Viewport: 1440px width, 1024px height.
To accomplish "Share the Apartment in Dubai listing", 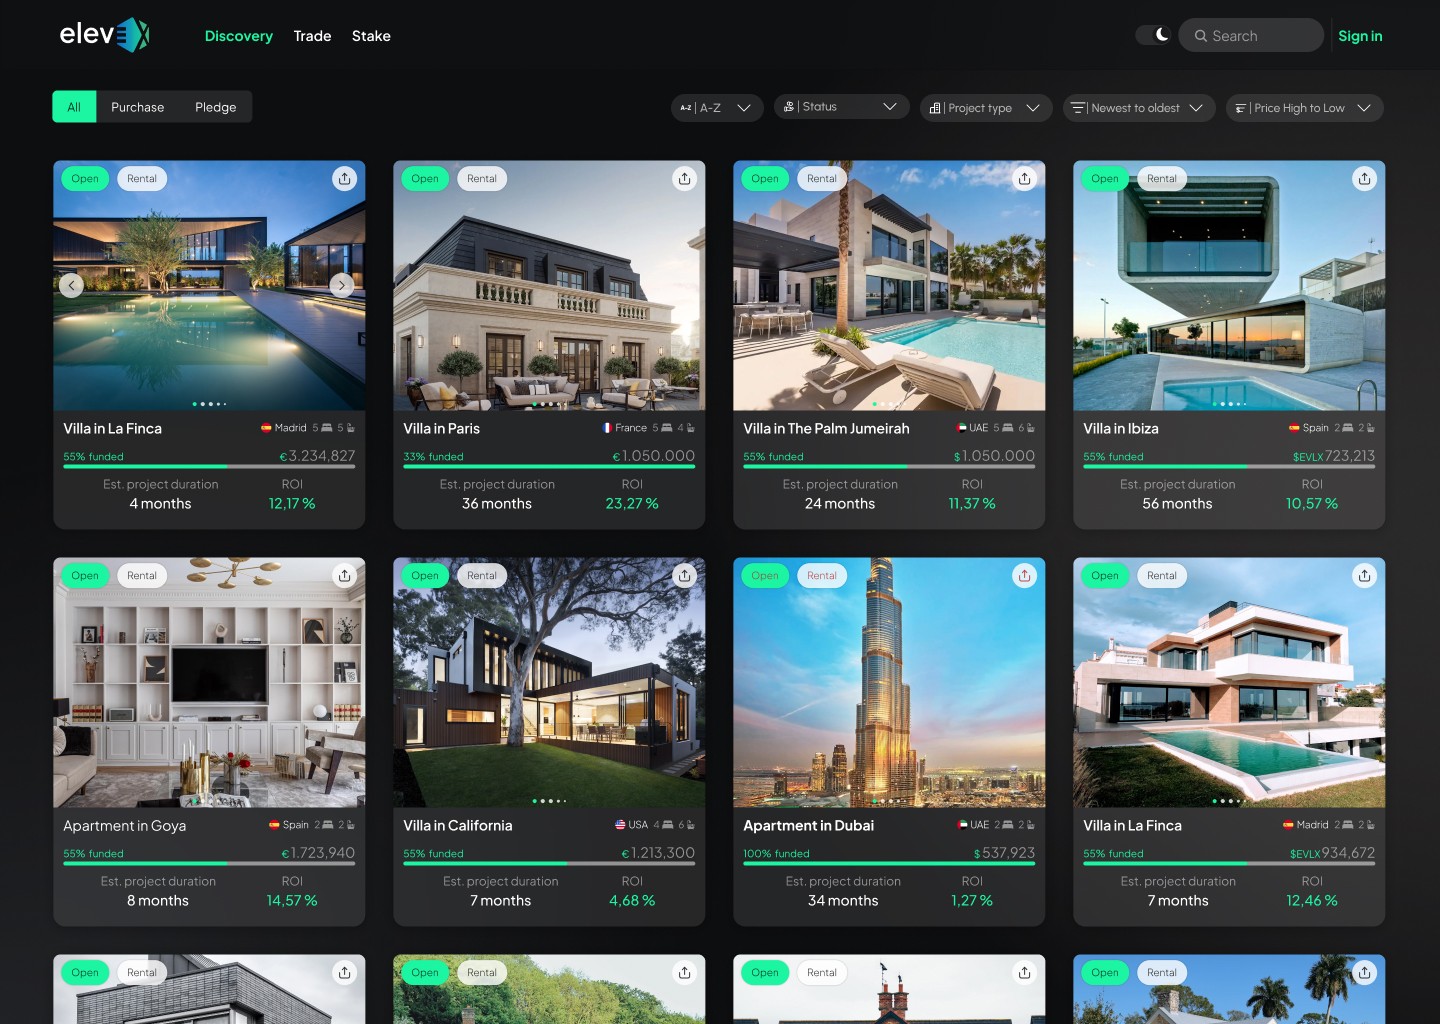I will (x=1025, y=576).
